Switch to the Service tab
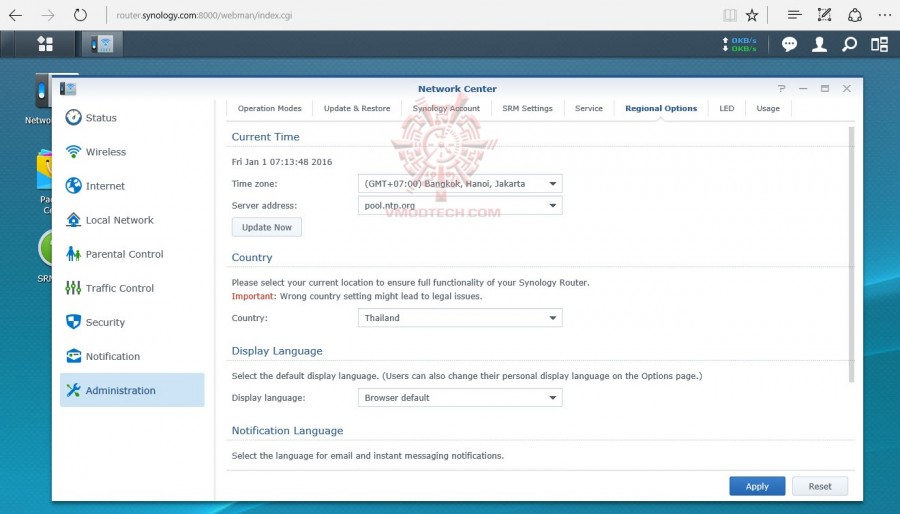This screenshot has height=514, width=900. click(589, 108)
